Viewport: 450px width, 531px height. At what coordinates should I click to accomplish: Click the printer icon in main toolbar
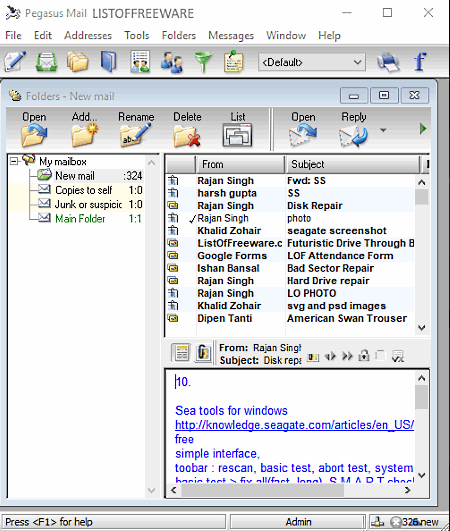388,62
